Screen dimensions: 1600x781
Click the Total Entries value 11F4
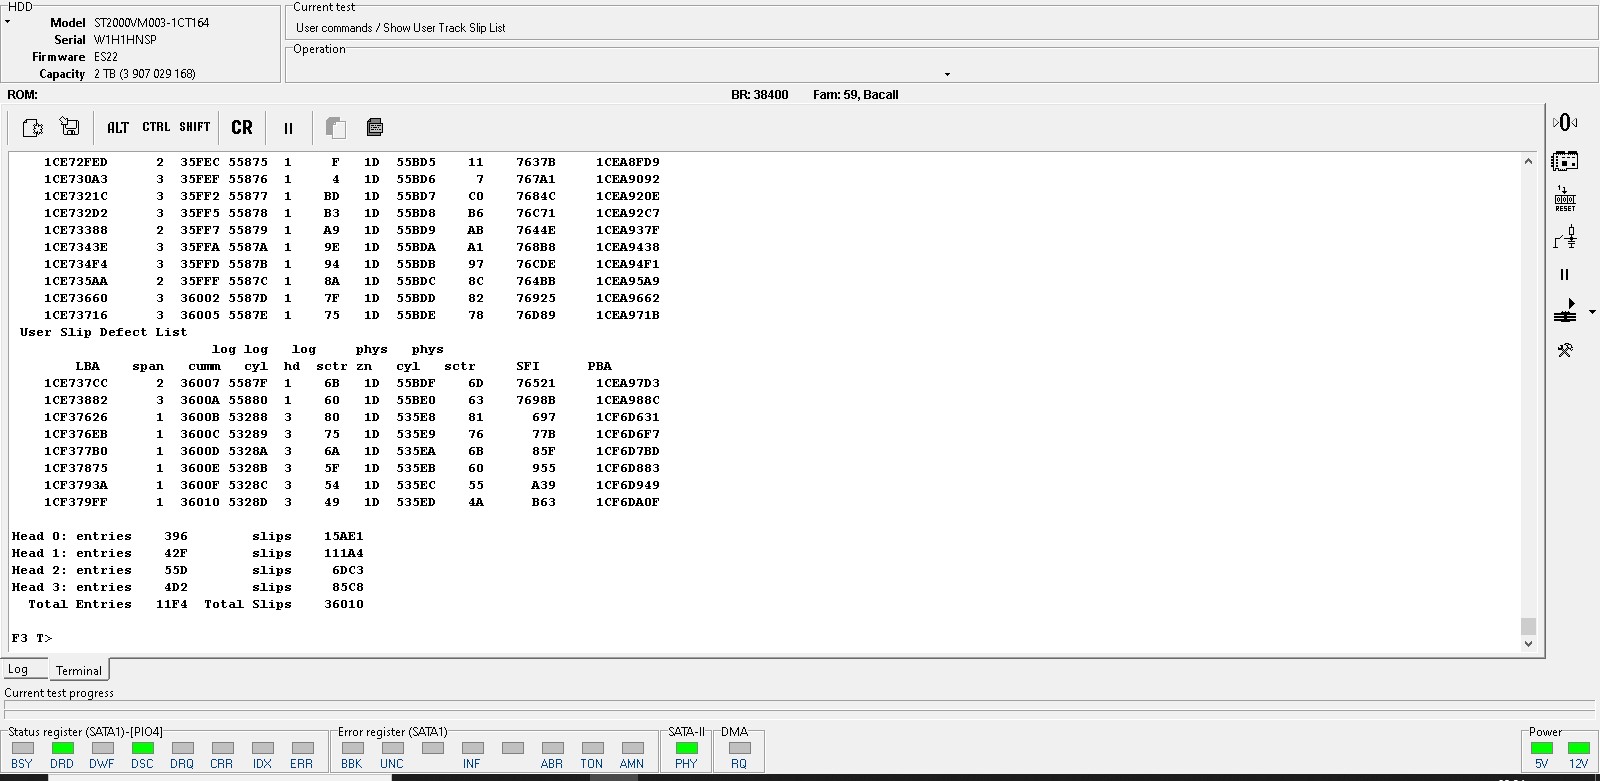172,604
